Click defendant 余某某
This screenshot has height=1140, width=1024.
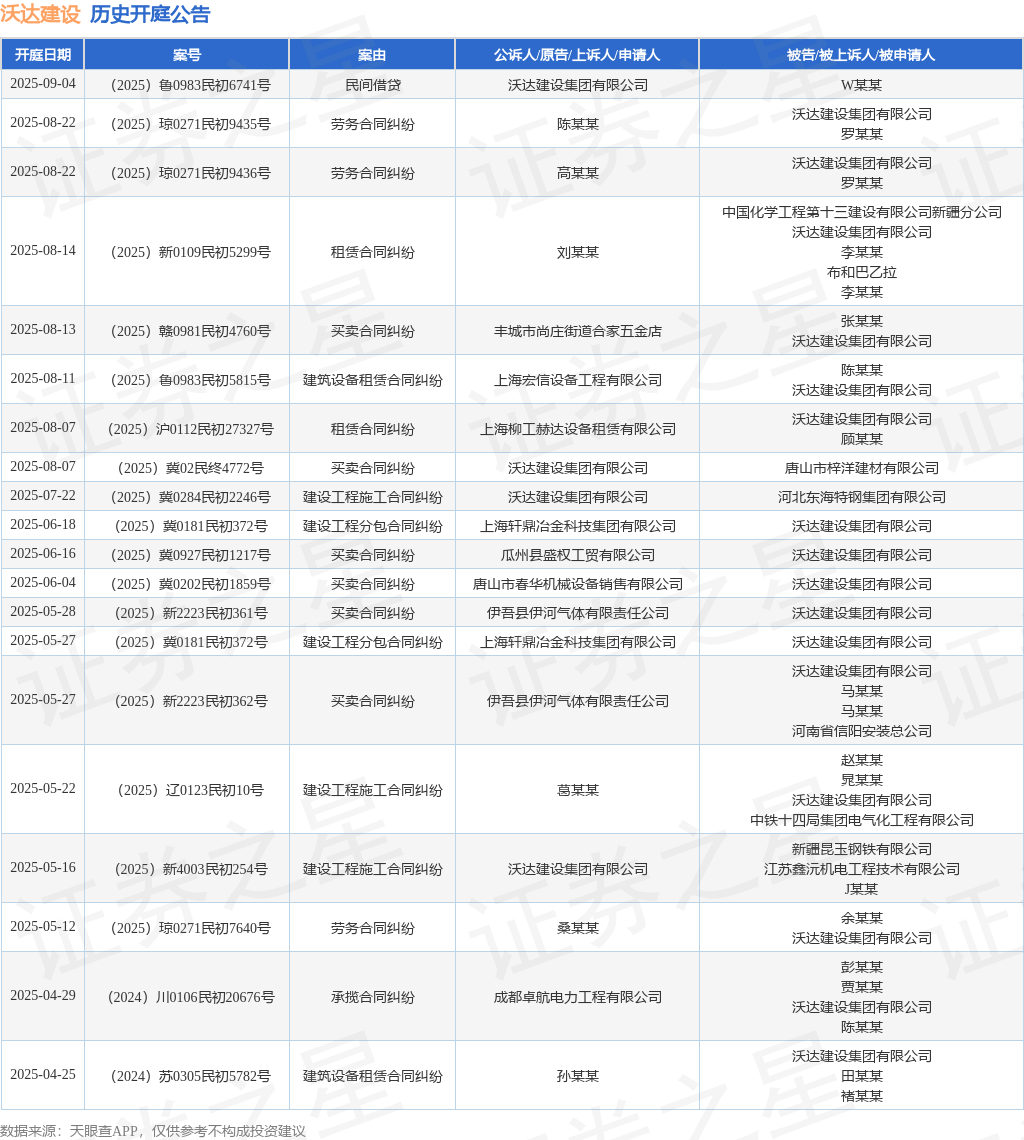click(x=861, y=918)
